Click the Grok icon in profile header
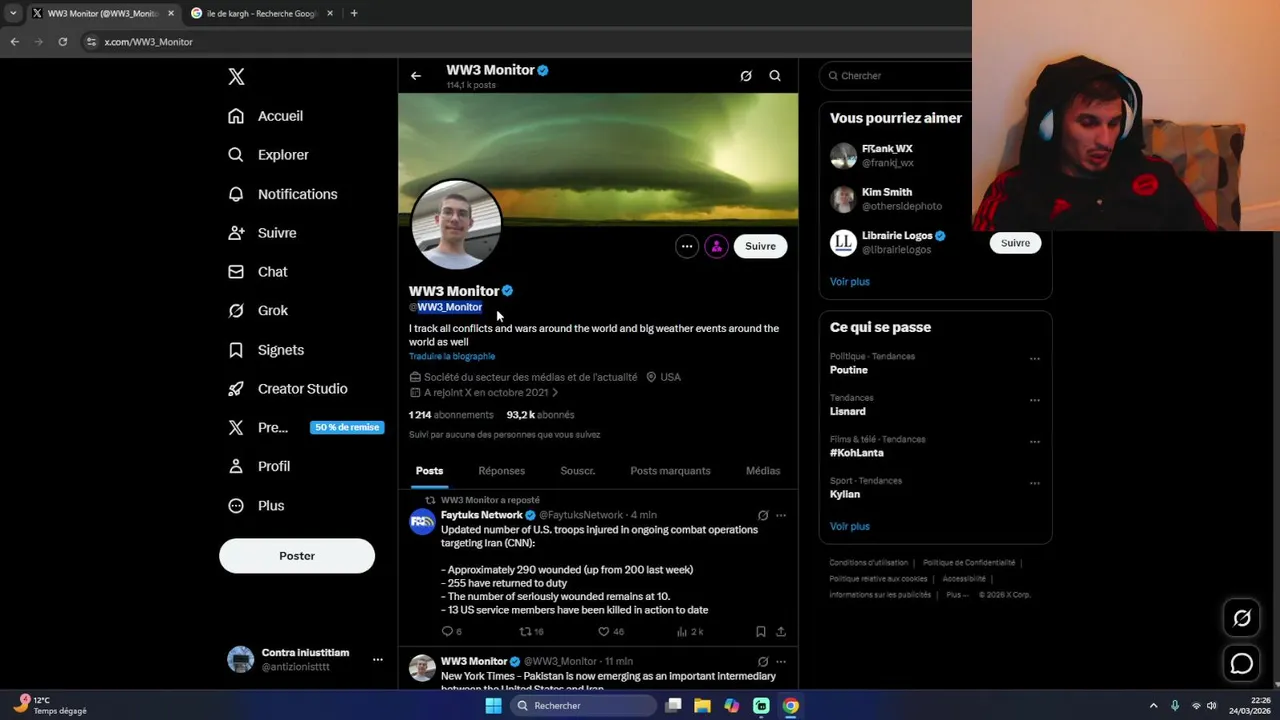The image size is (1280, 720). (x=746, y=76)
